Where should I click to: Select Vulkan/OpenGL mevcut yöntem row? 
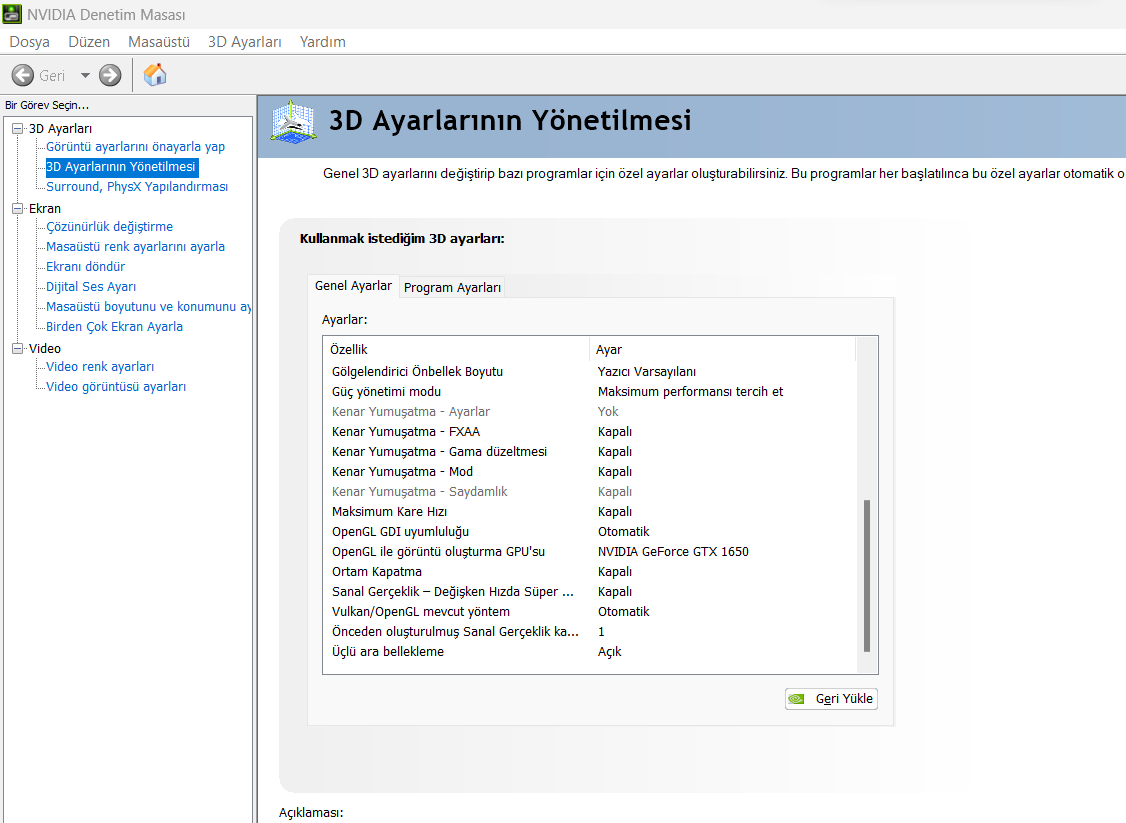coord(590,612)
